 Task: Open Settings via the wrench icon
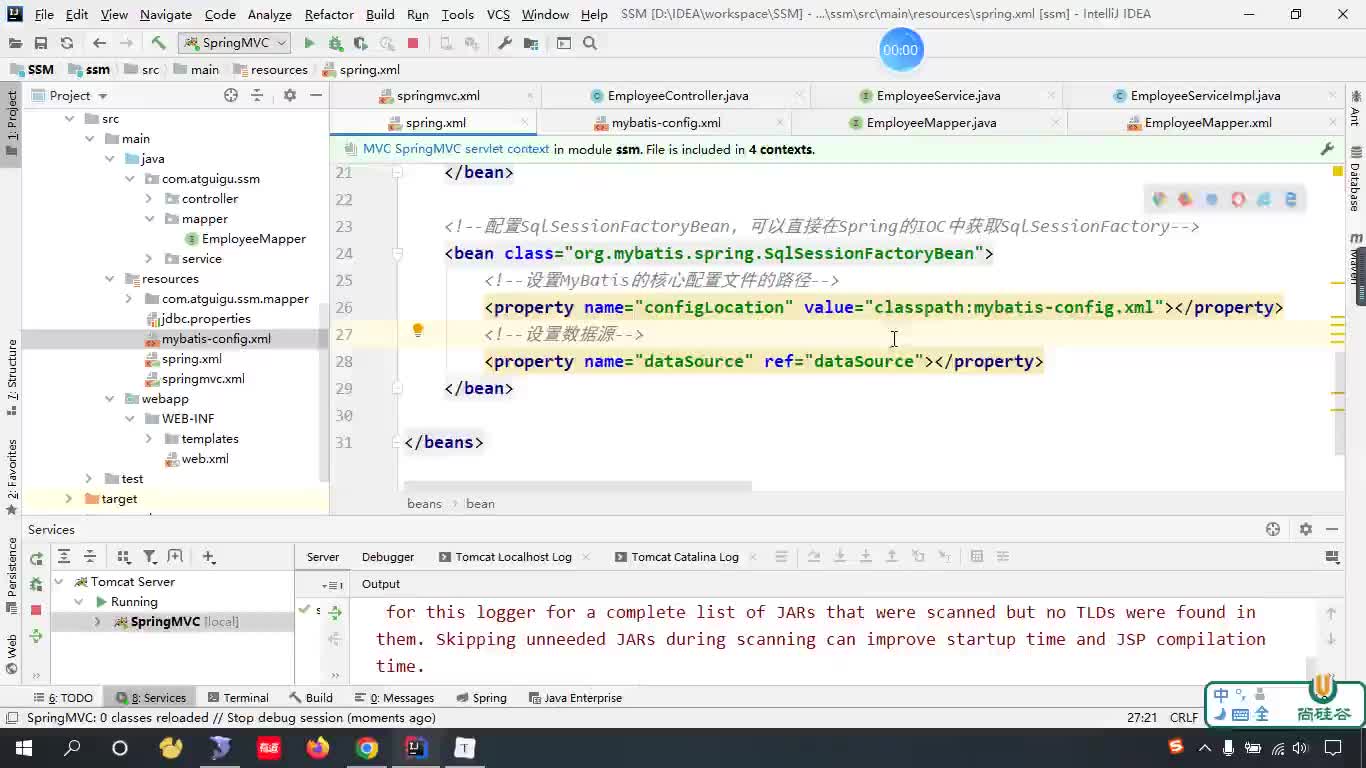click(505, 43)
